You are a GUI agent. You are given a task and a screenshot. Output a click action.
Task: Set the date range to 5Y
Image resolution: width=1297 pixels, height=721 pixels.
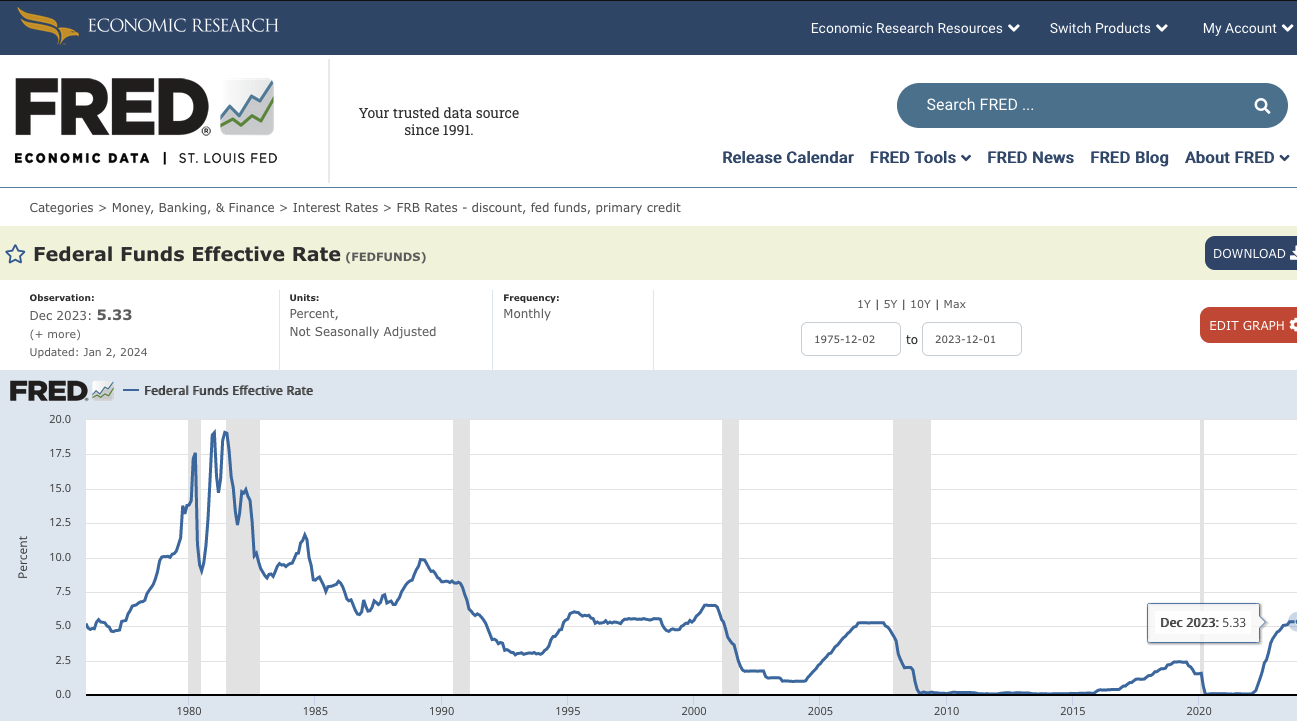click(890, 304)
